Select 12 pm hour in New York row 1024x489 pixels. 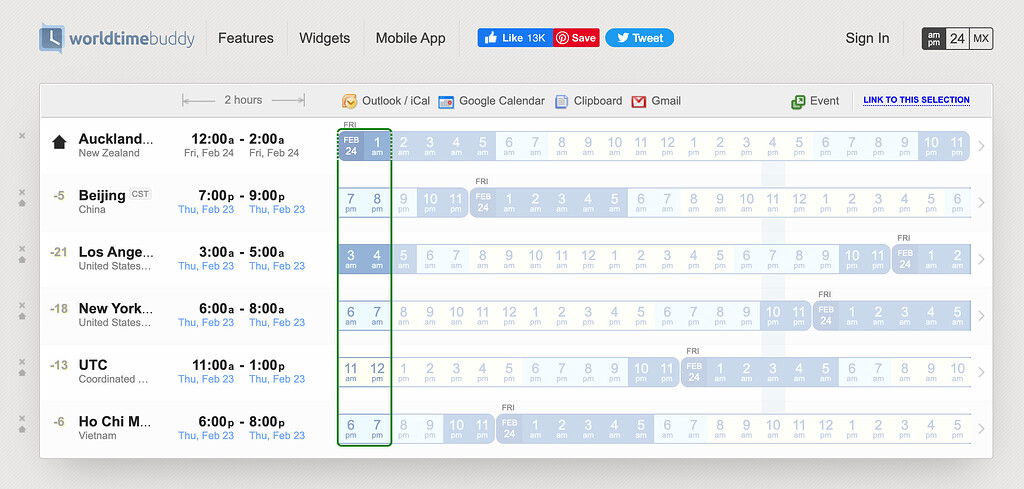point(509,315)
